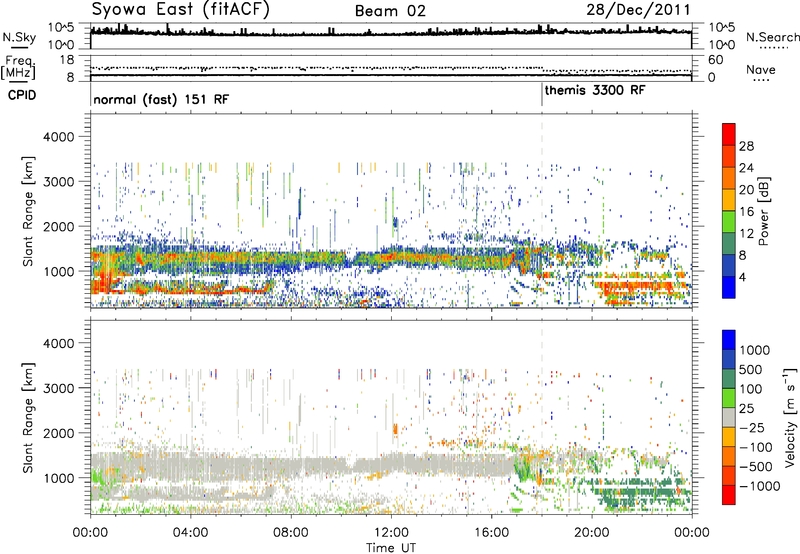Viewport: 800px width, 554px height.
Task: Click the 'Velocity [m s-1]' colorbar title
Action: tap(790, 417)
